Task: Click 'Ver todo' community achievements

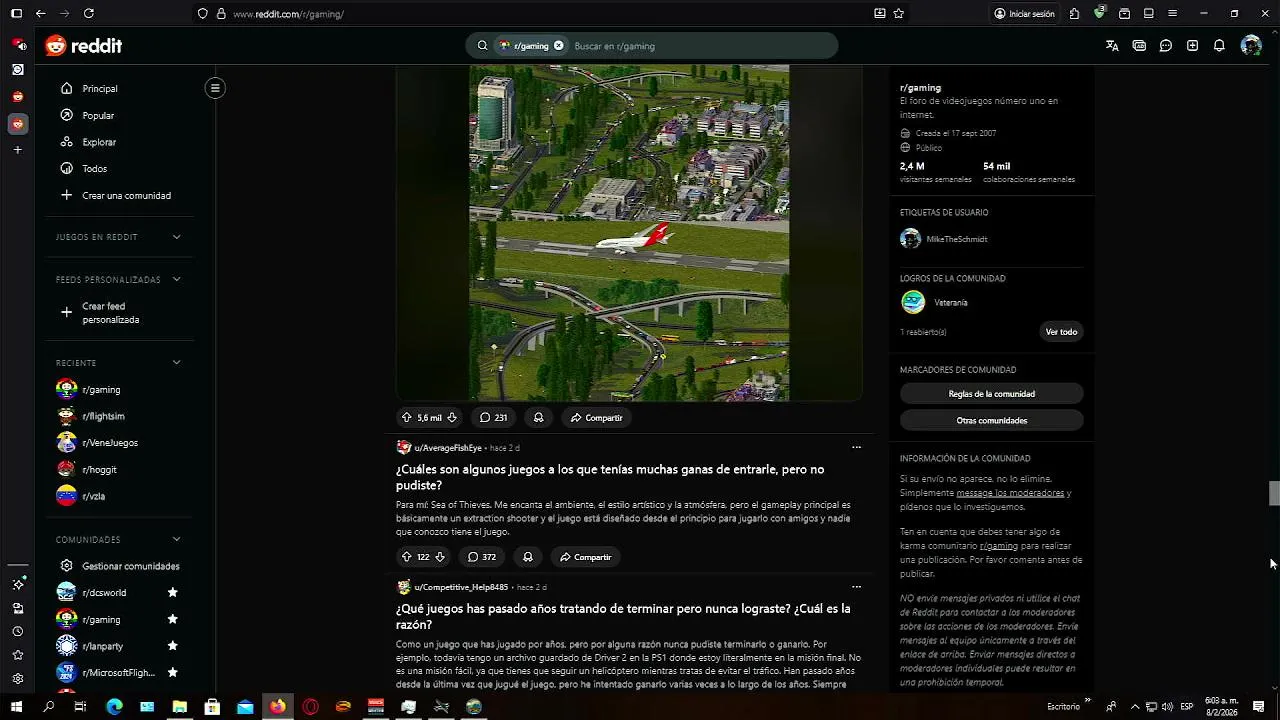Action: [1061, 332]
